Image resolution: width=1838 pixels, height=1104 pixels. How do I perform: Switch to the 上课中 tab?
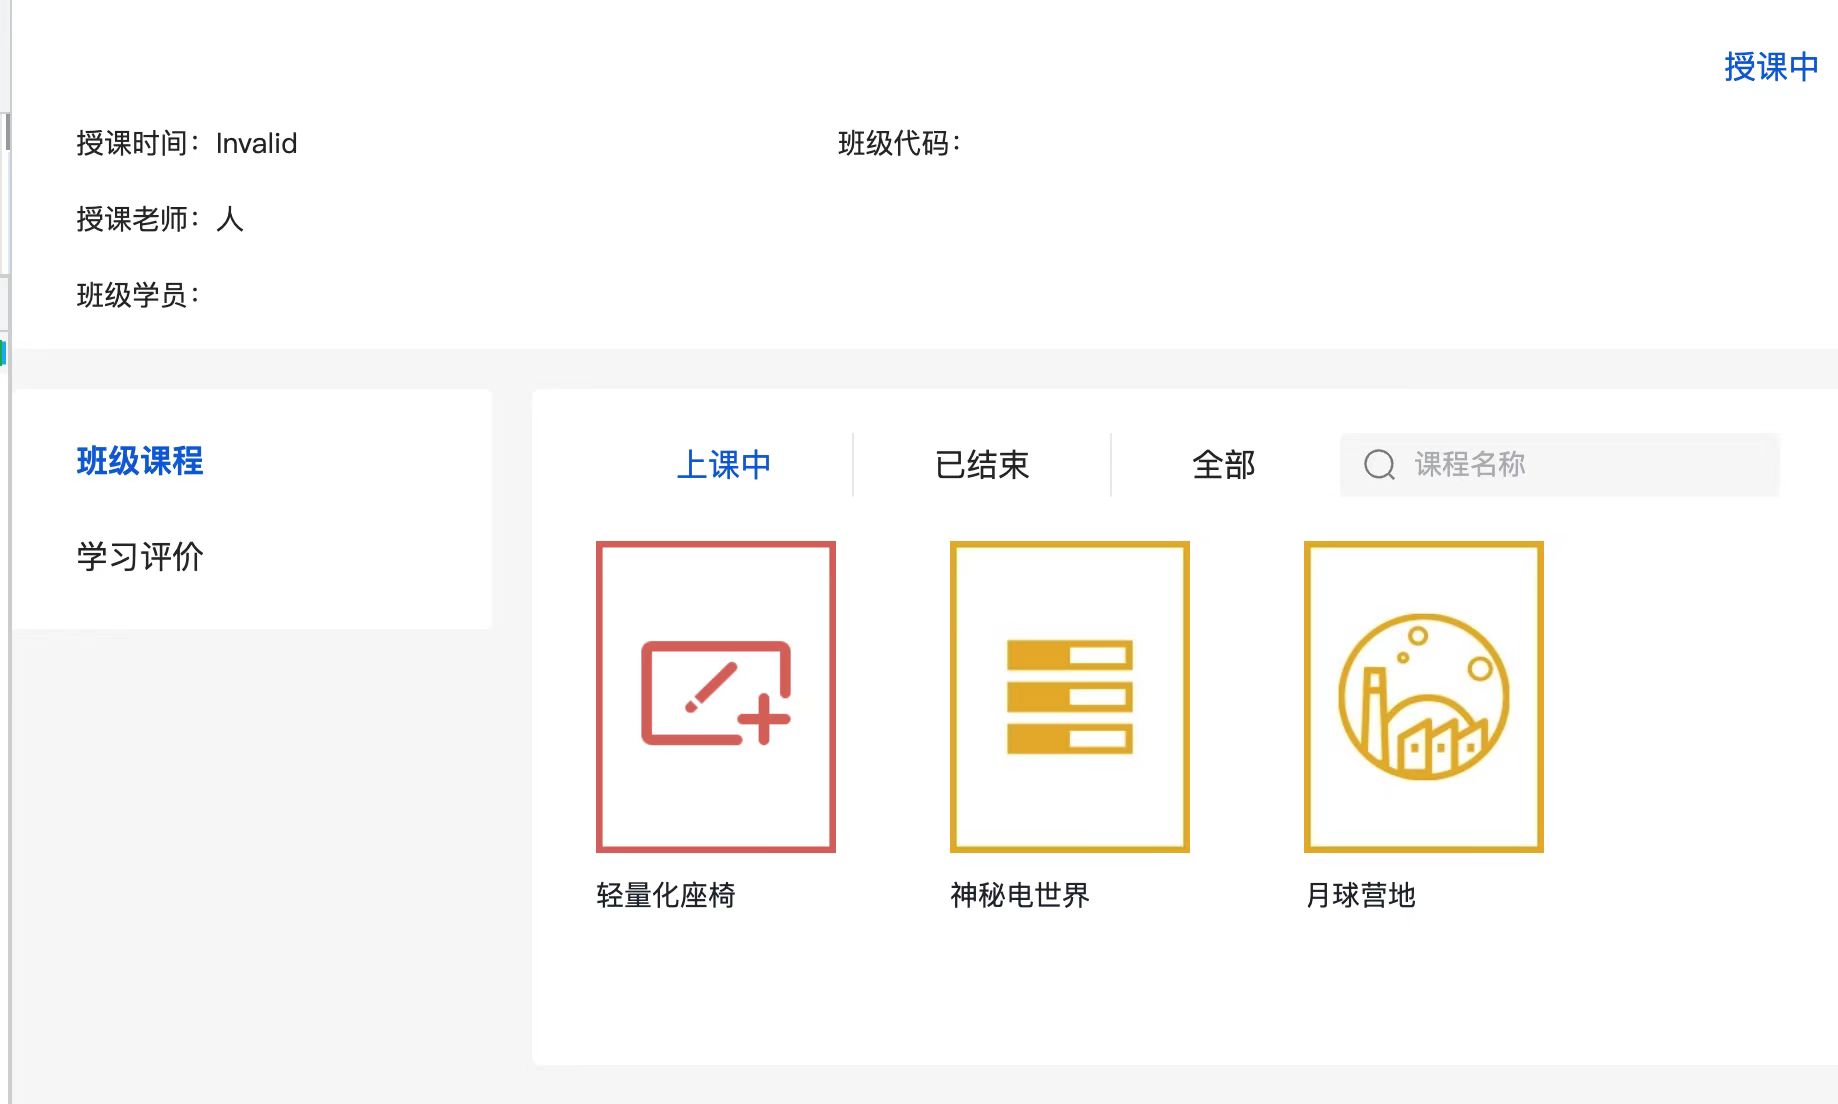click(724, 465)
